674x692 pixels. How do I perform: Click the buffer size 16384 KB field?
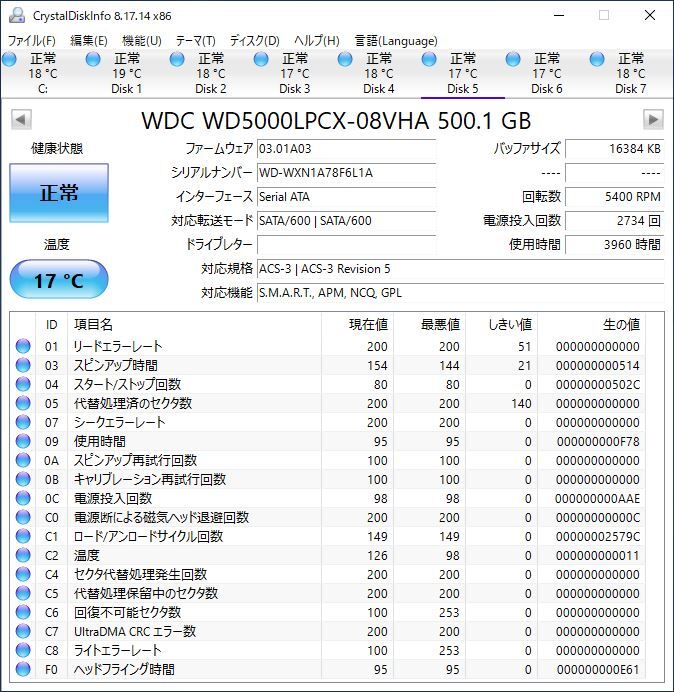614,149
